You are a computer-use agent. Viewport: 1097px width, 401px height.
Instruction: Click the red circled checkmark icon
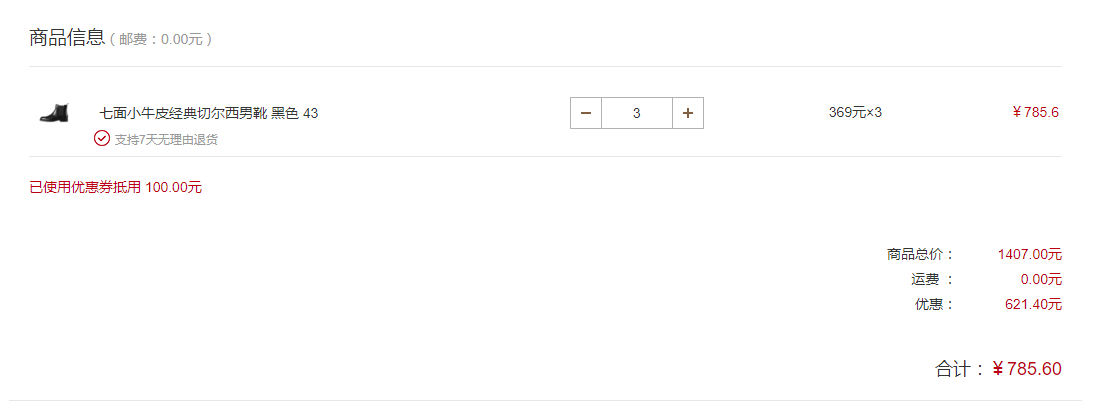pos(101,138)
